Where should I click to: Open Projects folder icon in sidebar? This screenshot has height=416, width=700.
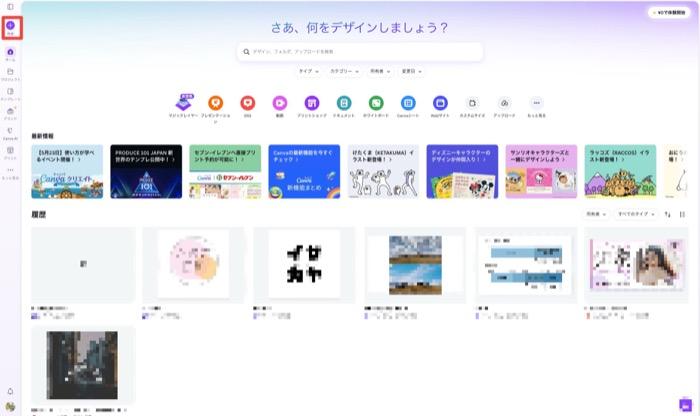point(10,71)
